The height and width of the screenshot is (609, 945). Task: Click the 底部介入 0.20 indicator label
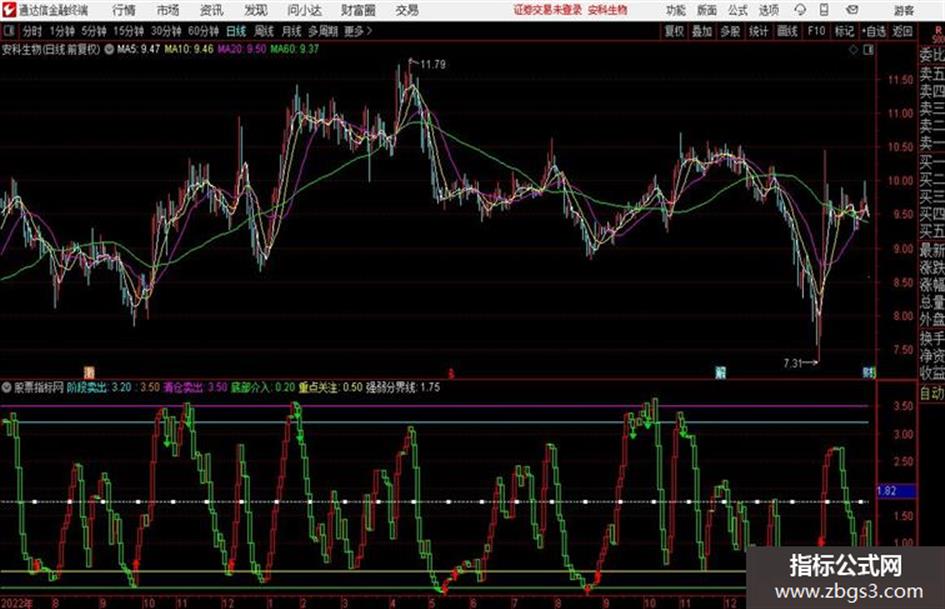point(263,387)
